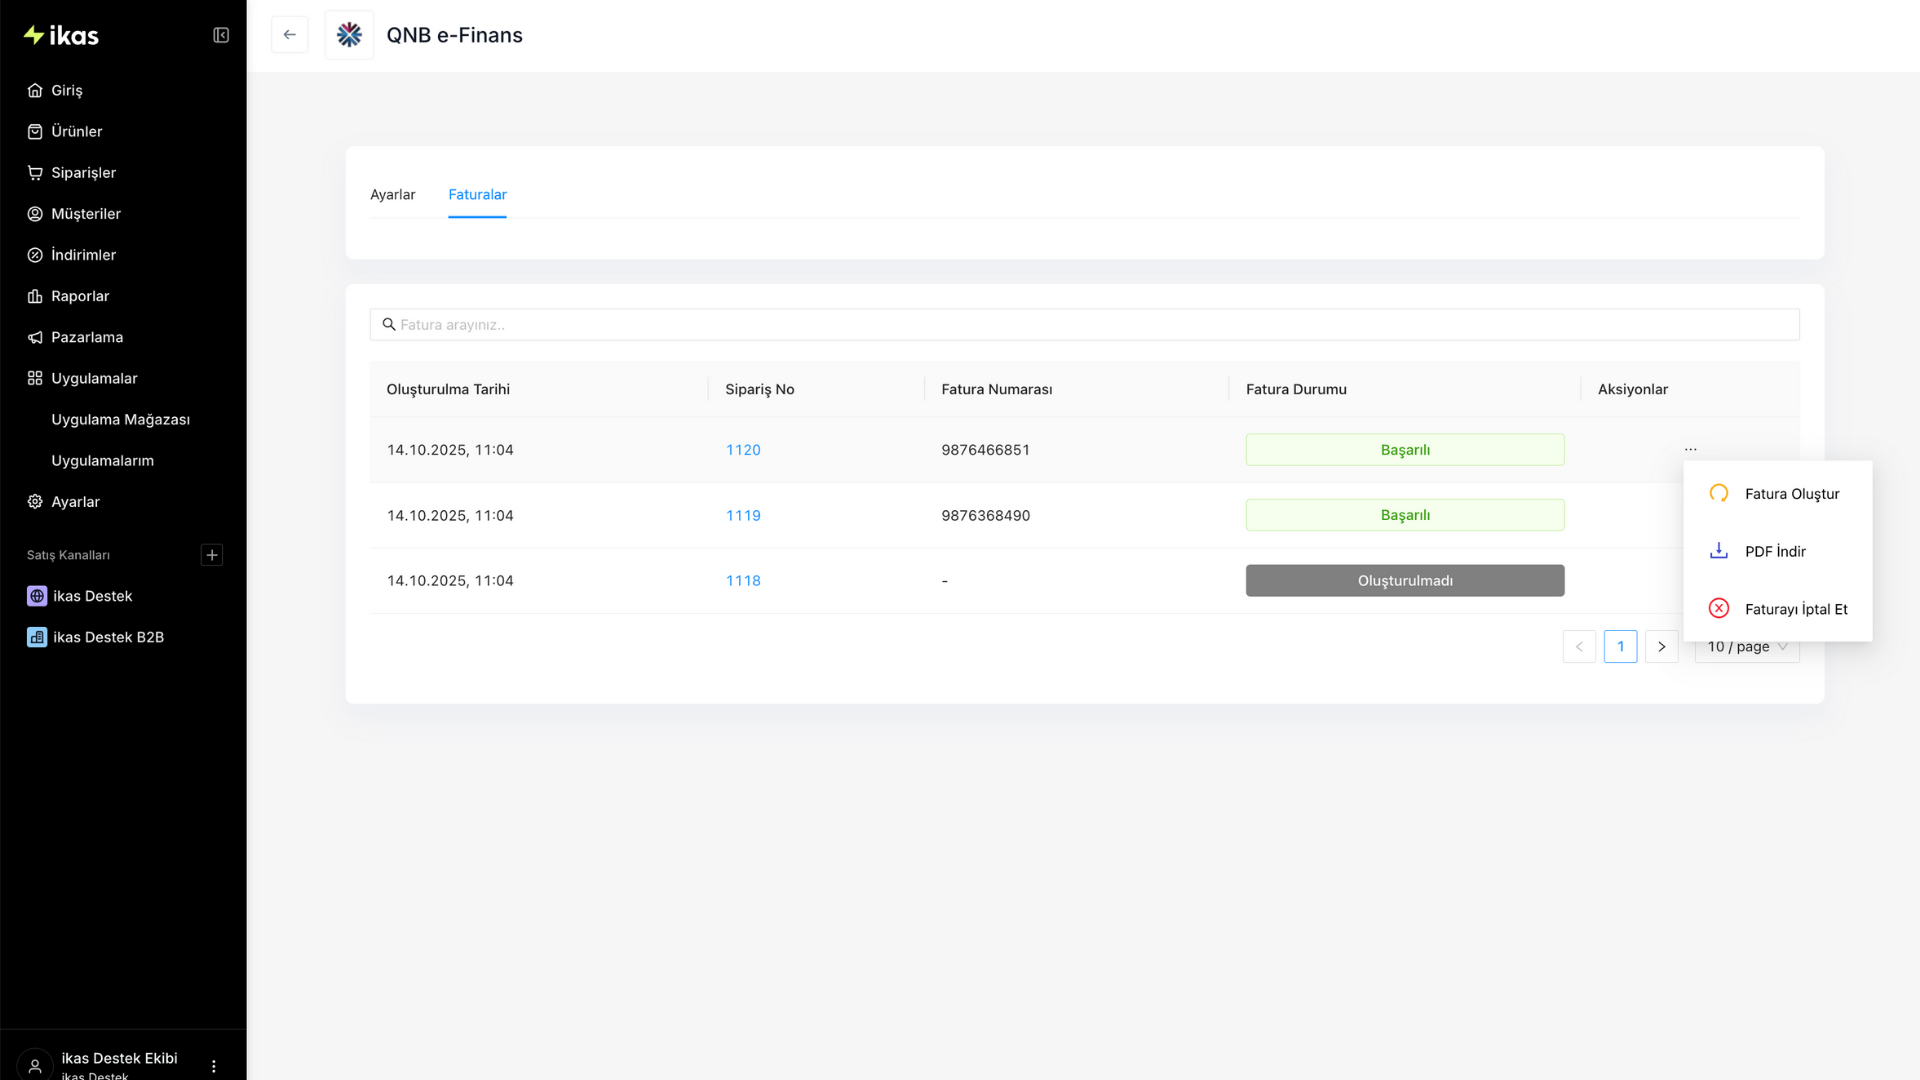
Task: Select Fatura Oluştur from the menu
Action: (x=1778, y=494)
